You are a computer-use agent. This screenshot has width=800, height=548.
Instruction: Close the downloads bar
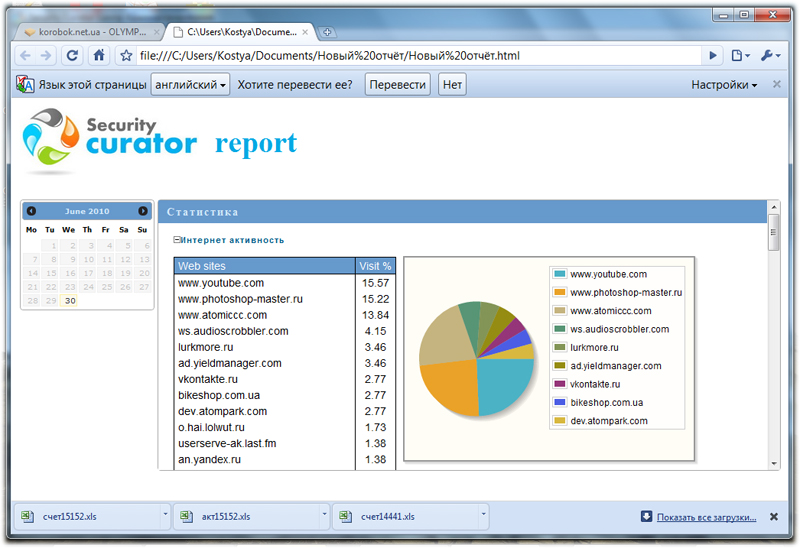click(773, 517)
